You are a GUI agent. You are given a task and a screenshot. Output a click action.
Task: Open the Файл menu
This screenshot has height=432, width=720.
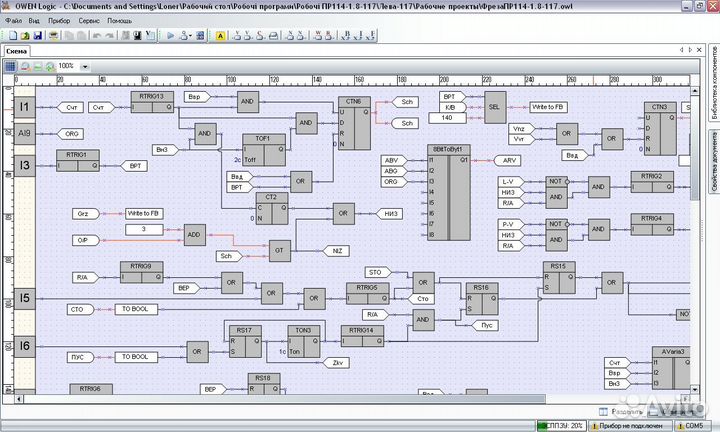pos(13,20)
